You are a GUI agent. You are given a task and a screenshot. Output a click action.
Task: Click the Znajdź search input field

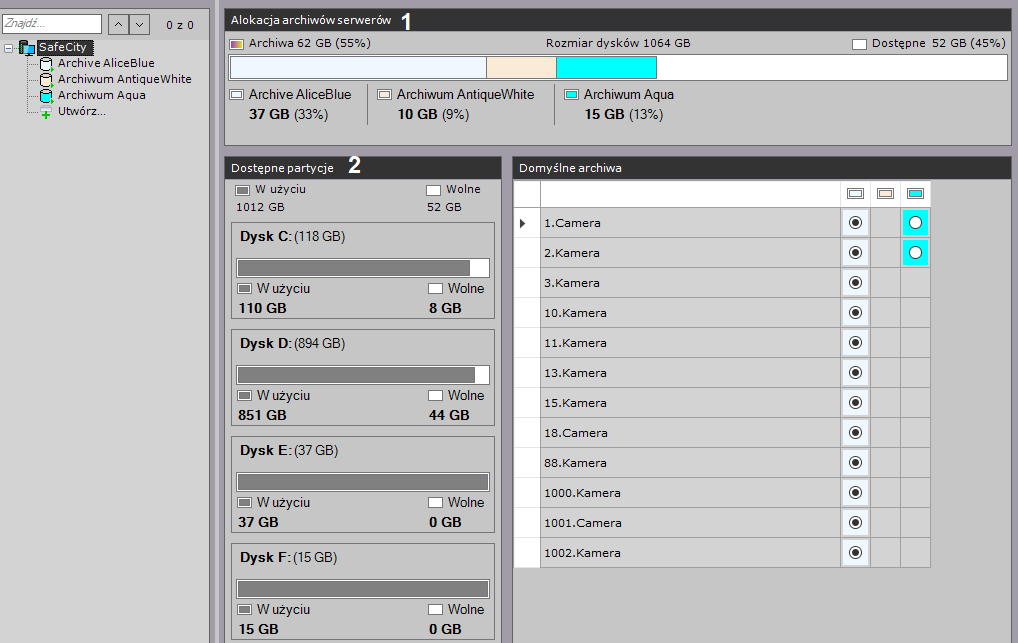coord(52,23)
